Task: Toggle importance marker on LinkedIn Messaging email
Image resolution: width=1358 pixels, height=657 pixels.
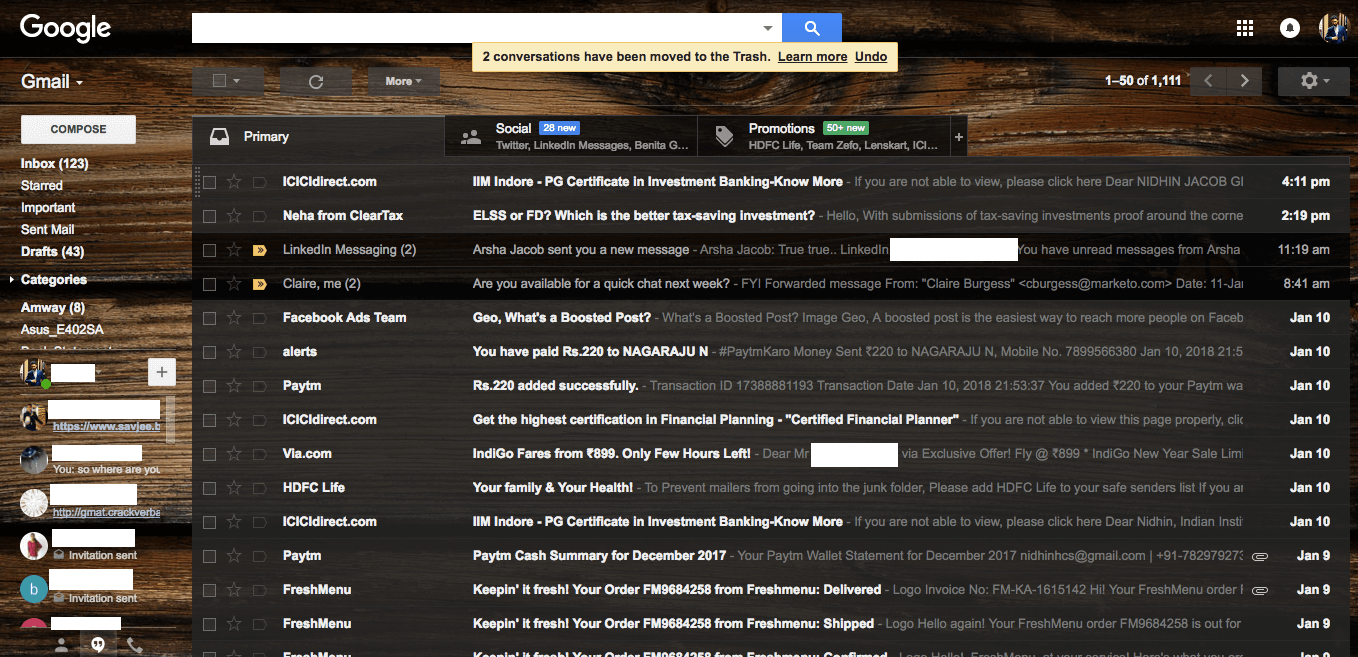Action: (x=260, y=250)
